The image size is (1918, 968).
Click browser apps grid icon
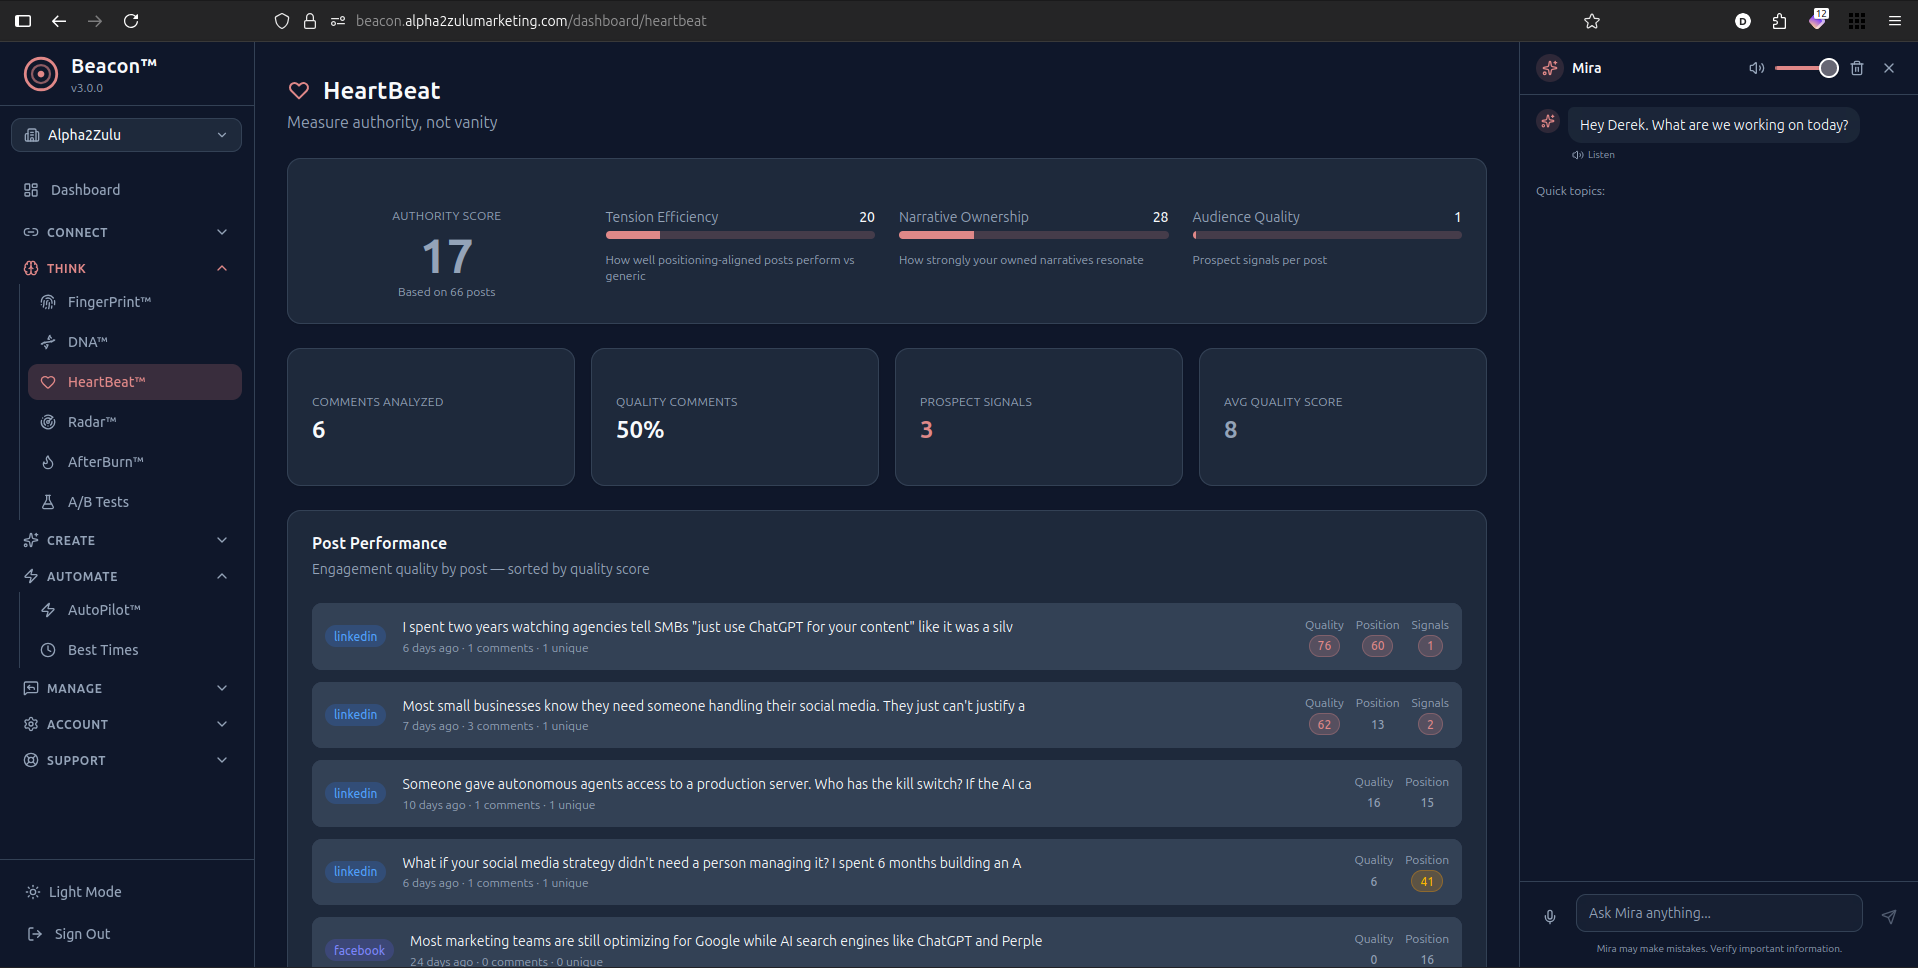pos(1857,21)
